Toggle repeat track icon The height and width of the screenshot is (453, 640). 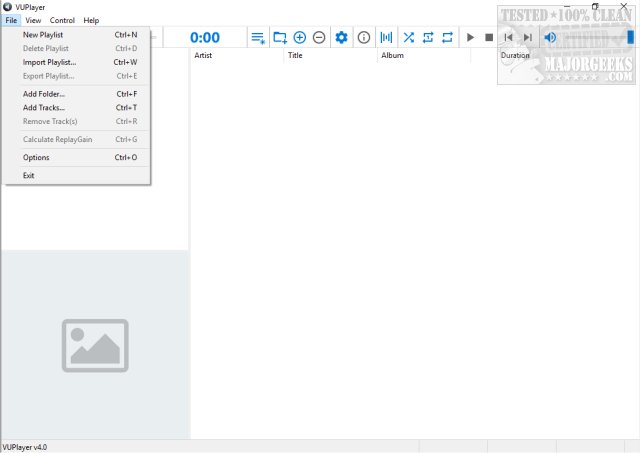tap(428, 38)
